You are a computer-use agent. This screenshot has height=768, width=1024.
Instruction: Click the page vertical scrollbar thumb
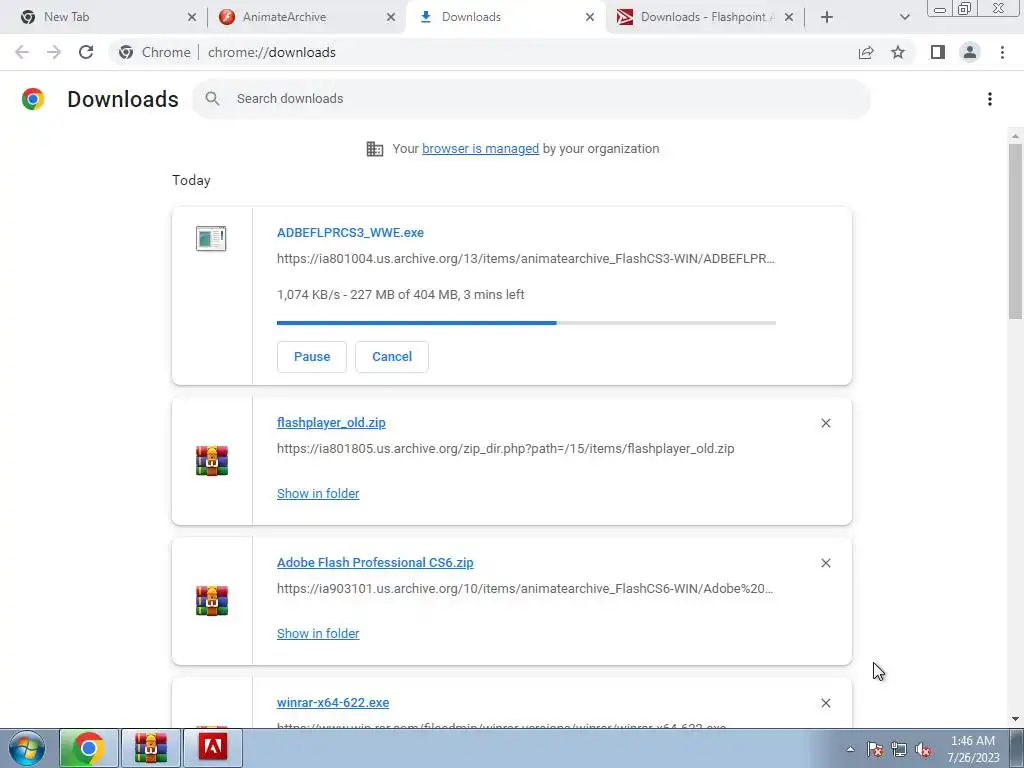click(1015, 231)
